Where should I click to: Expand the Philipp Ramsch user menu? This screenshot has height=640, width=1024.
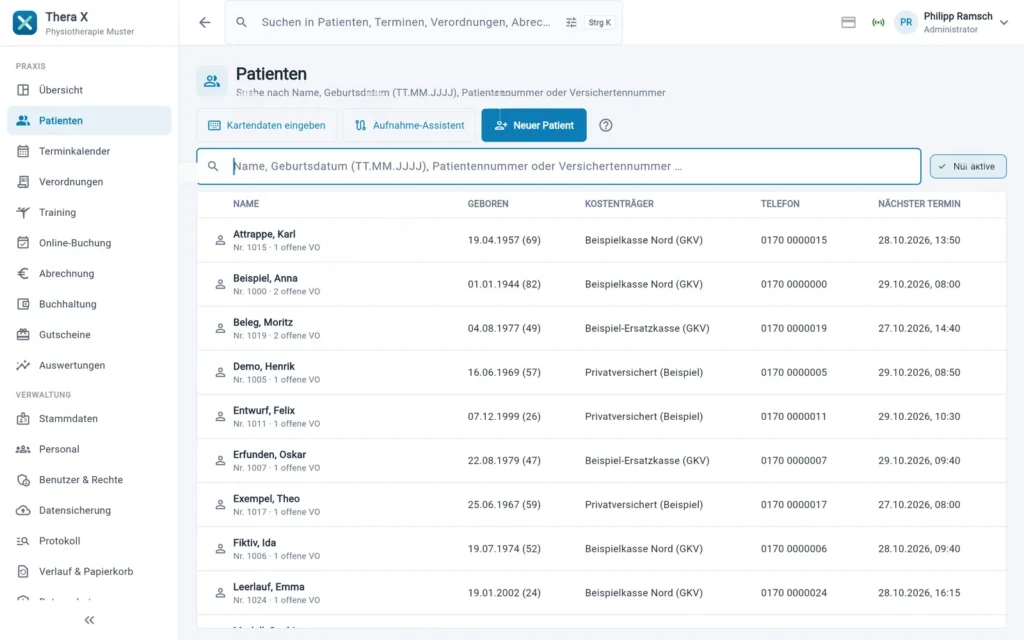point(1004,22)
